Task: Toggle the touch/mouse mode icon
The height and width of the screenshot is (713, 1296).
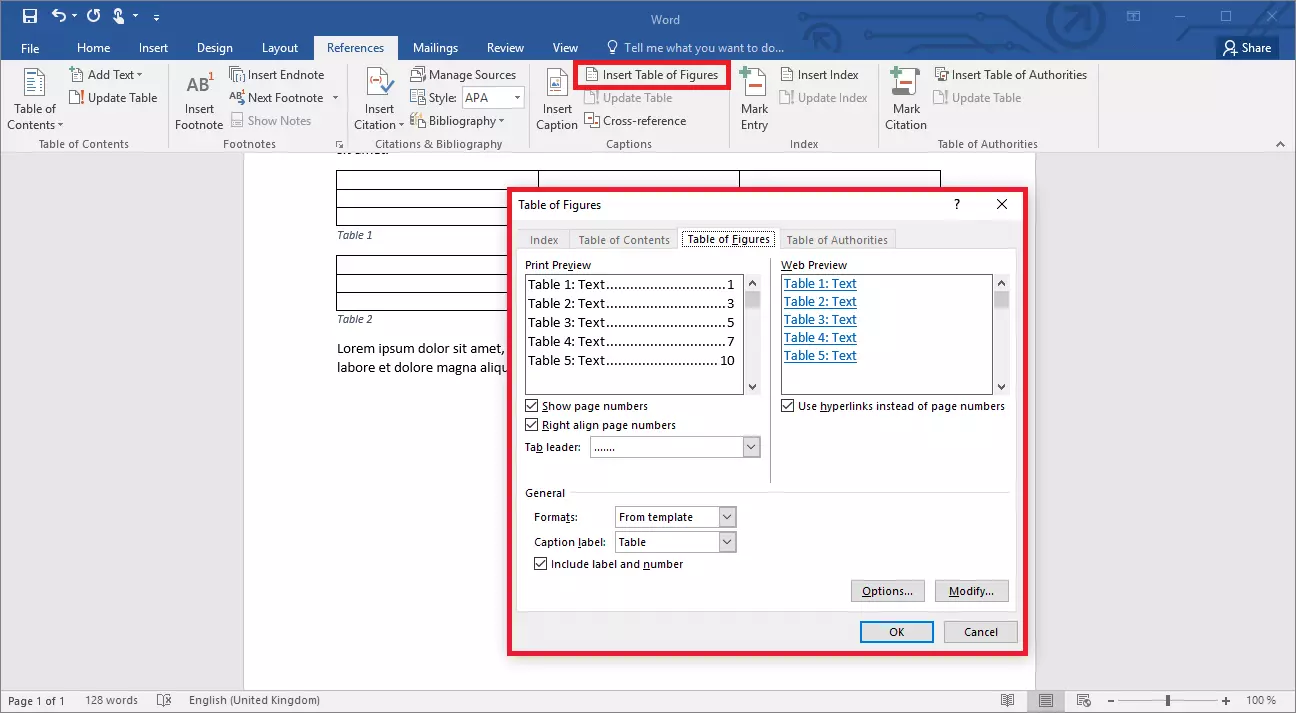Action: tap(119, 16)
